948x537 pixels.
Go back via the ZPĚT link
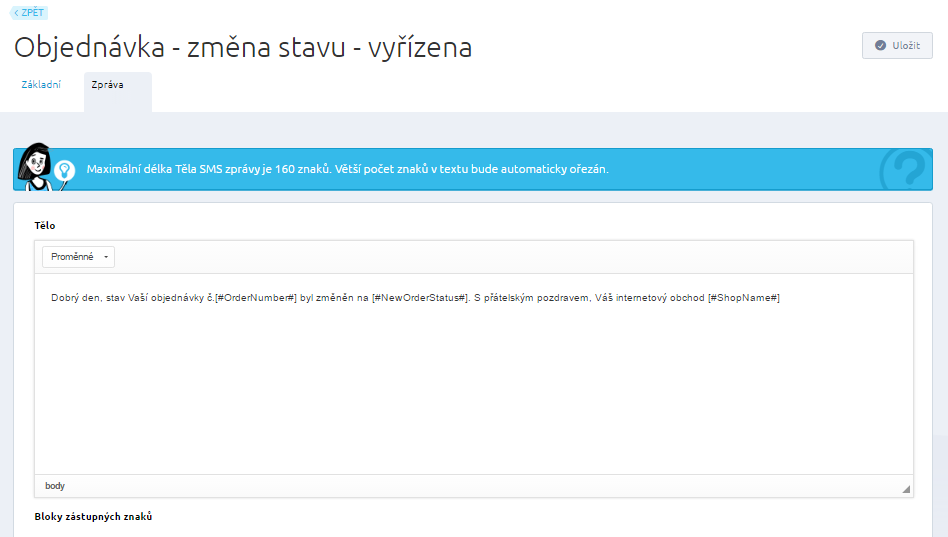pos(29,13)
